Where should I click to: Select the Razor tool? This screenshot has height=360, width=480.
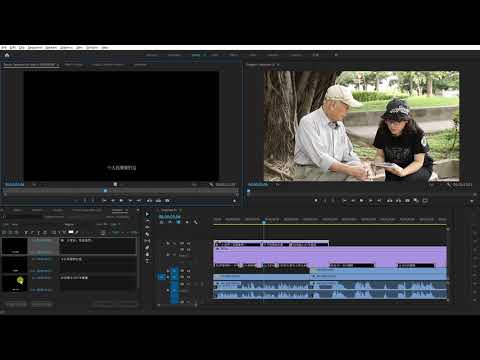tap(148, 234)
